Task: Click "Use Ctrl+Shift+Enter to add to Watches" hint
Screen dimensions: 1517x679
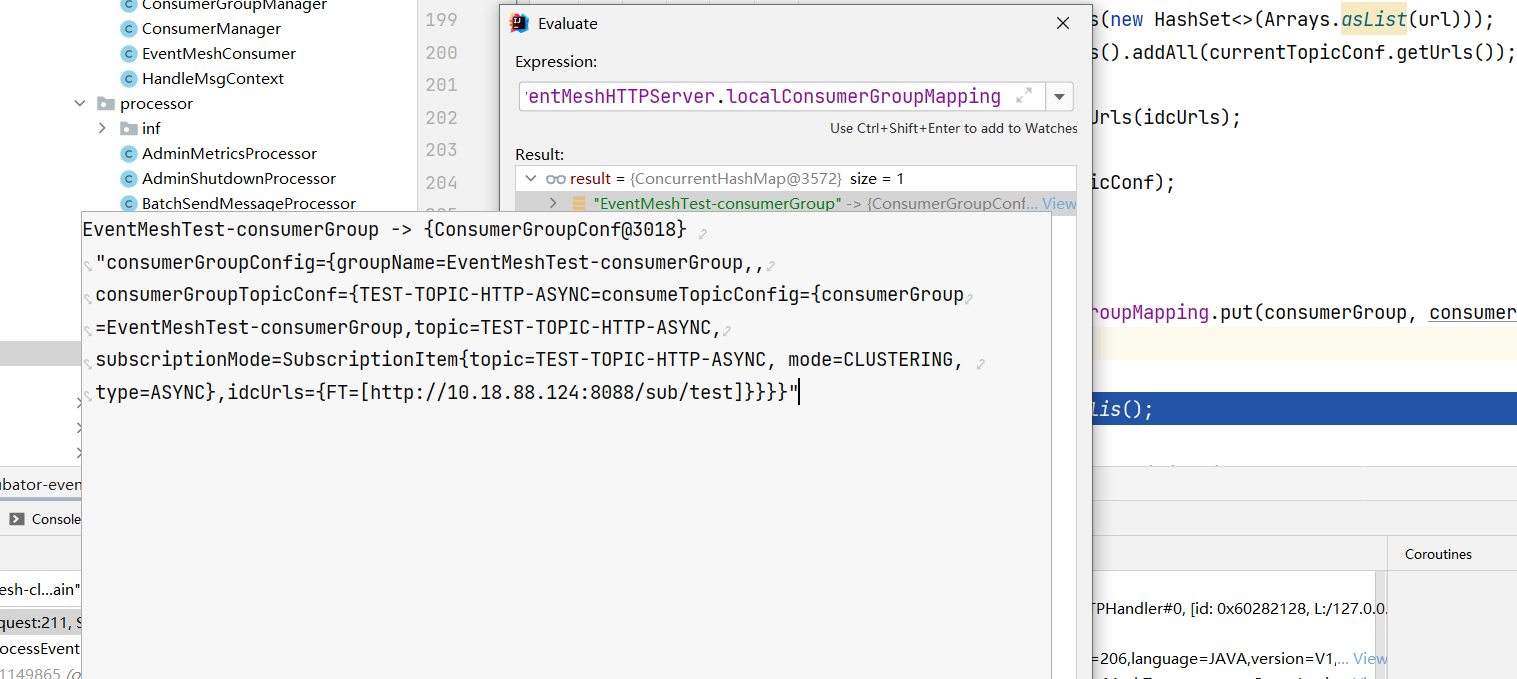Action: [x=954, y=128]
